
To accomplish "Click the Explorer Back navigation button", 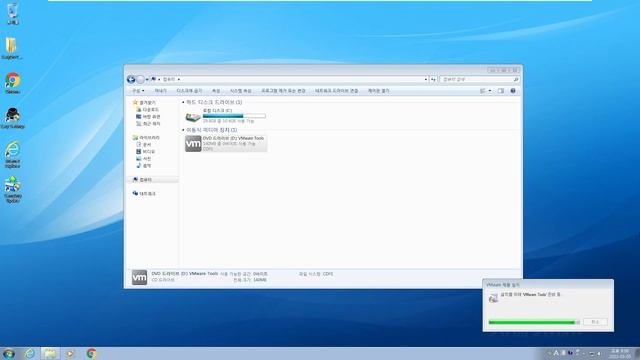I will tap(131, 79).
